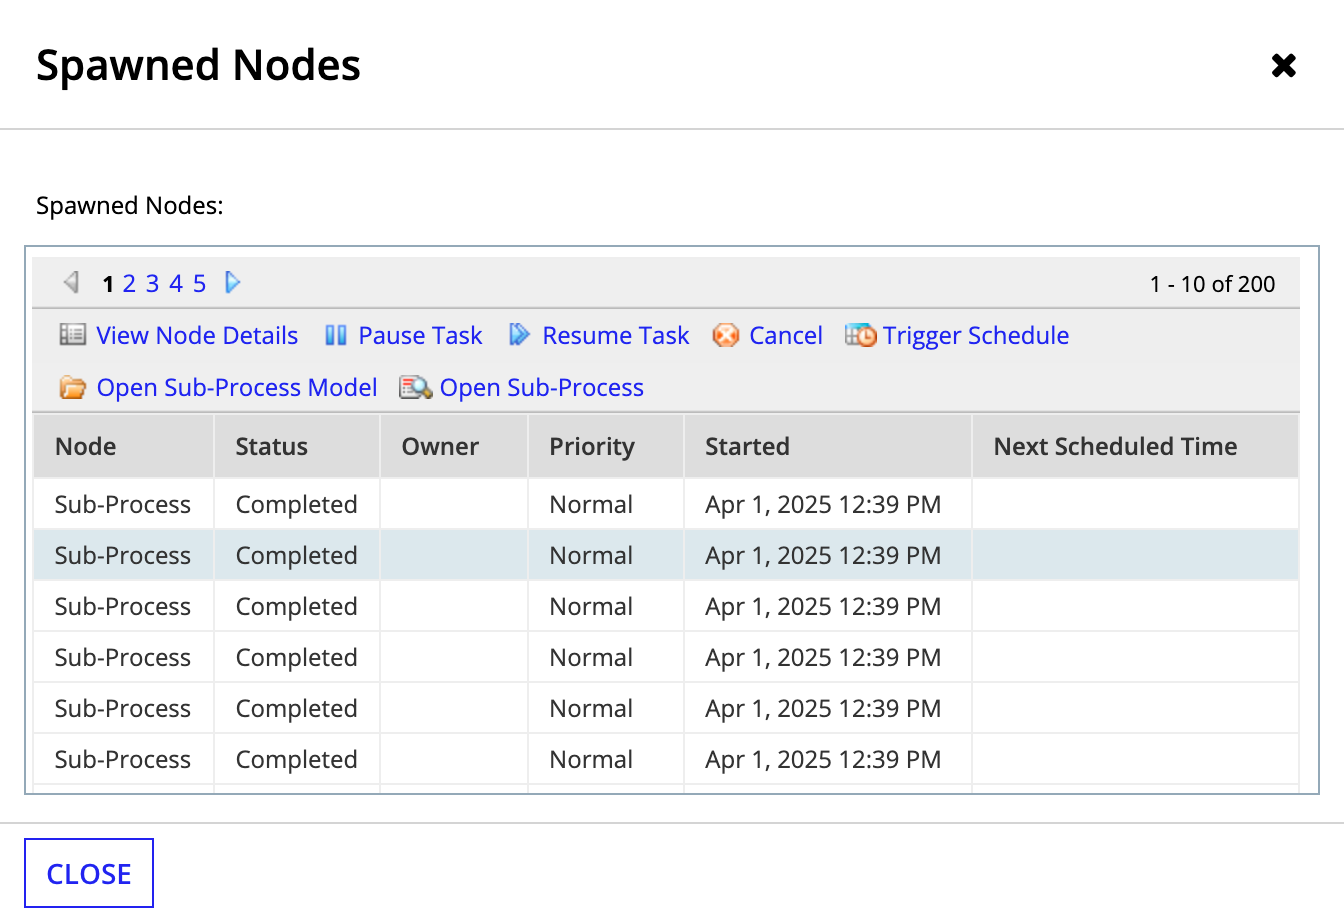Go to page 4
The width and height of the screenshot is (1344, 920).
pos(176,284)
